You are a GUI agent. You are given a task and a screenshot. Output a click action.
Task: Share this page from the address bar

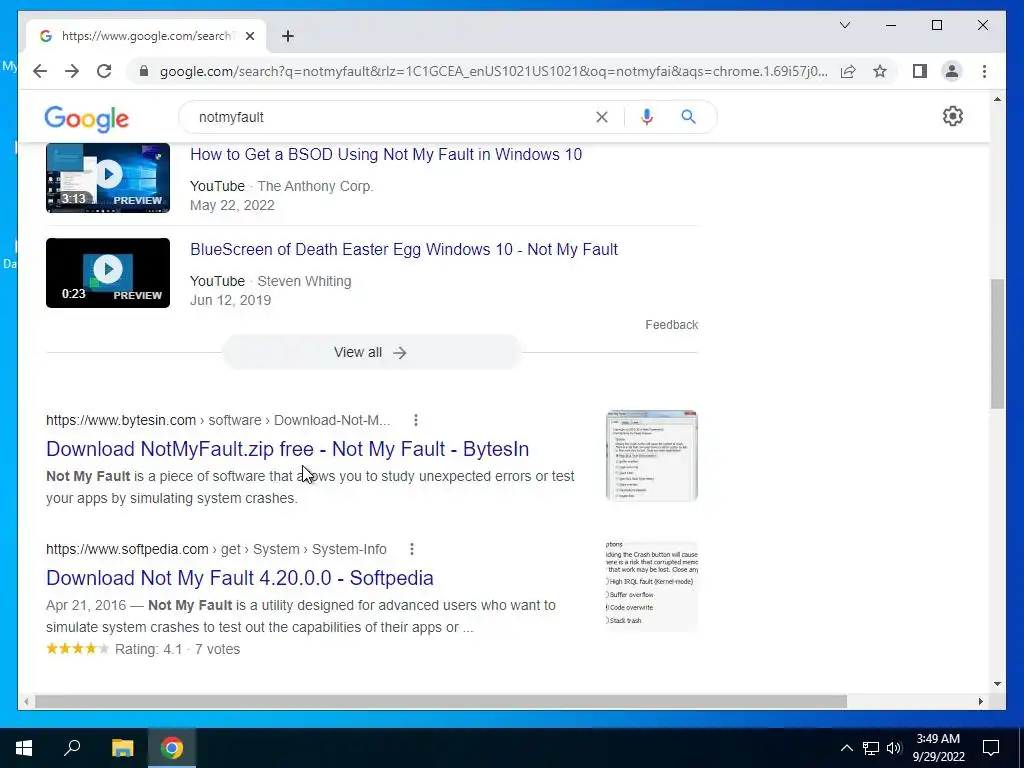point(848,71)
